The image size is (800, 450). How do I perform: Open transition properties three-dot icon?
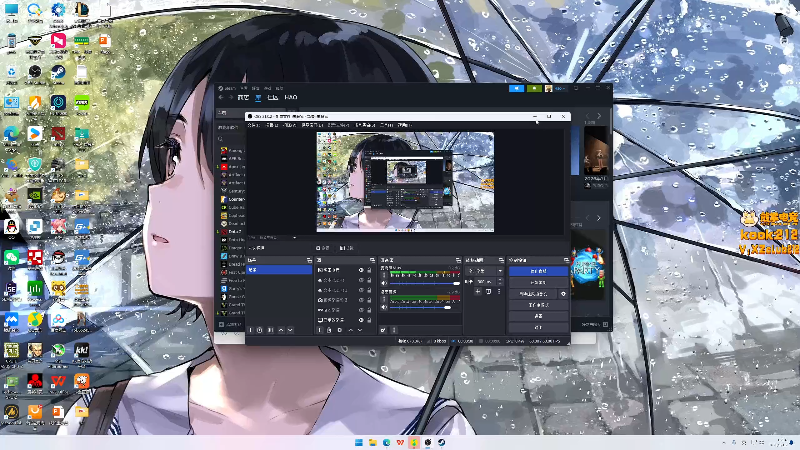[x=499, y=291]
